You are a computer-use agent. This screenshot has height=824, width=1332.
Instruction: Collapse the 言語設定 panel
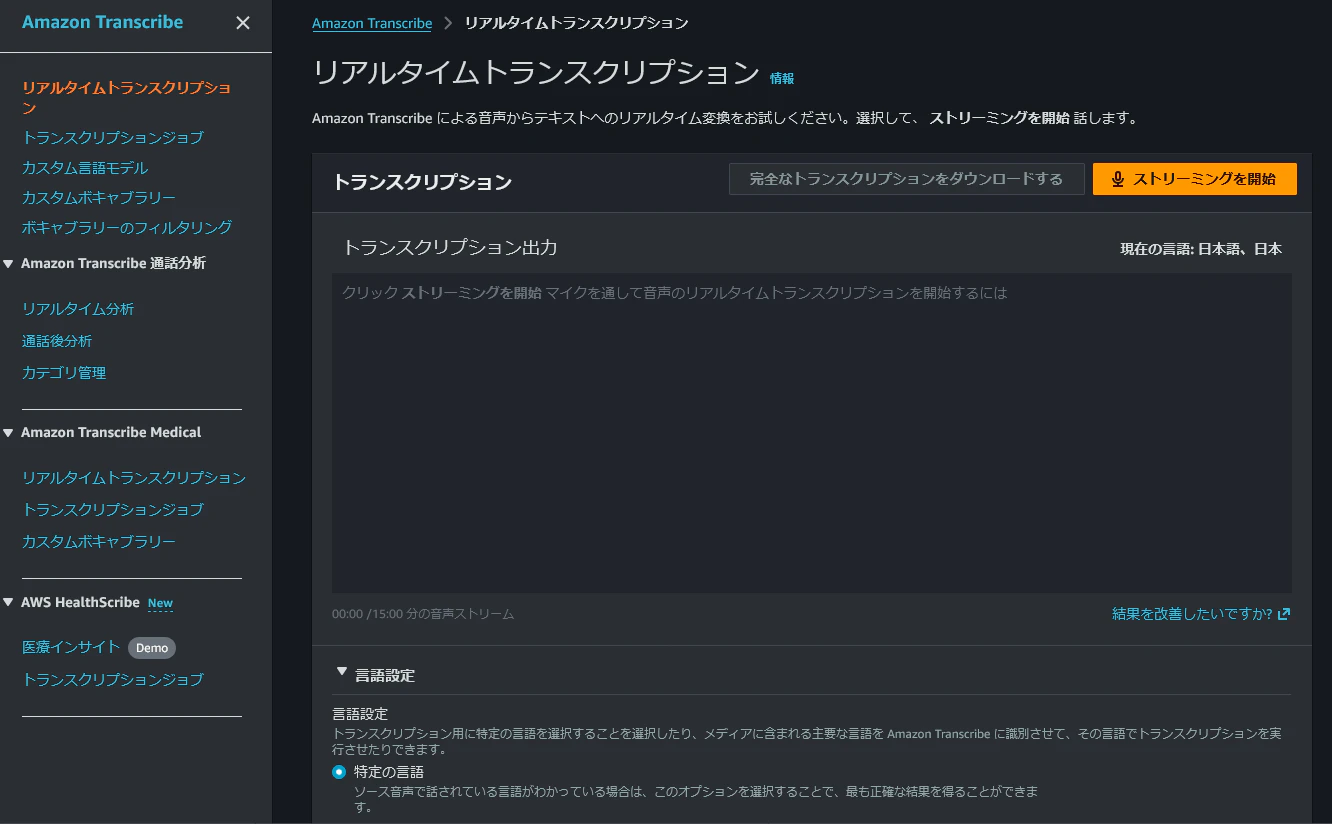(341, 673)
